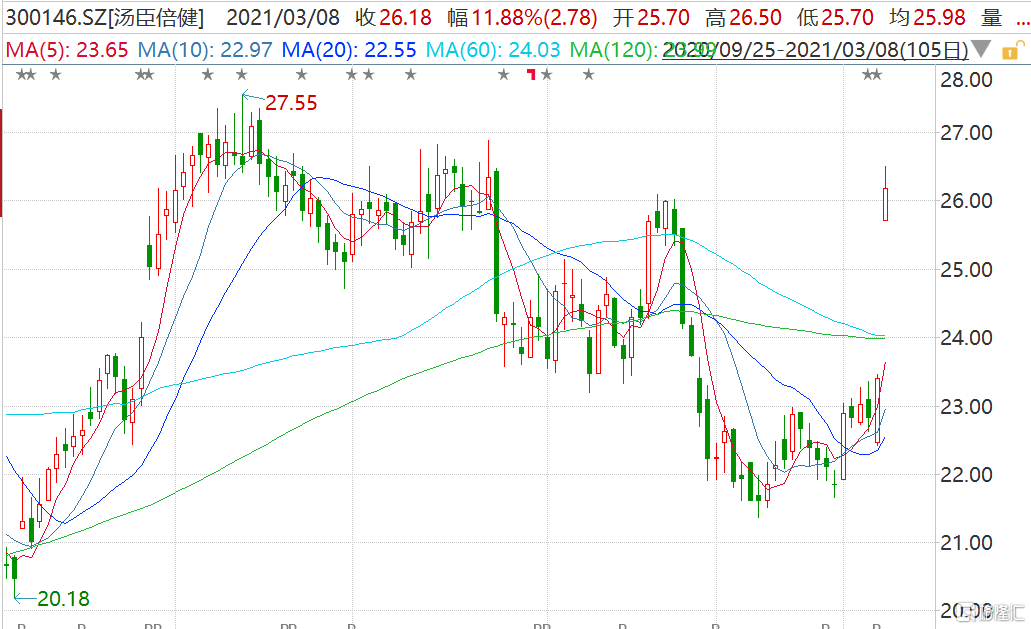Click the leftmost double-star event marker
1031x629 pixels.
(26, 75)
